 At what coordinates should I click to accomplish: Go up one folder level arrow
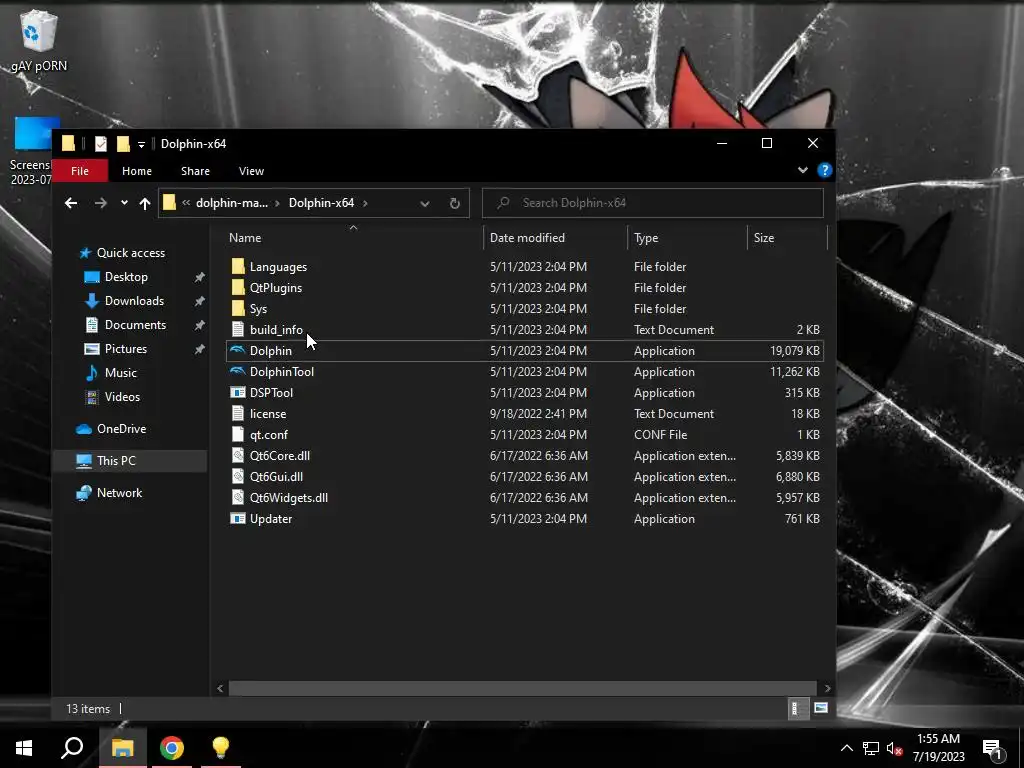[144, 203]
